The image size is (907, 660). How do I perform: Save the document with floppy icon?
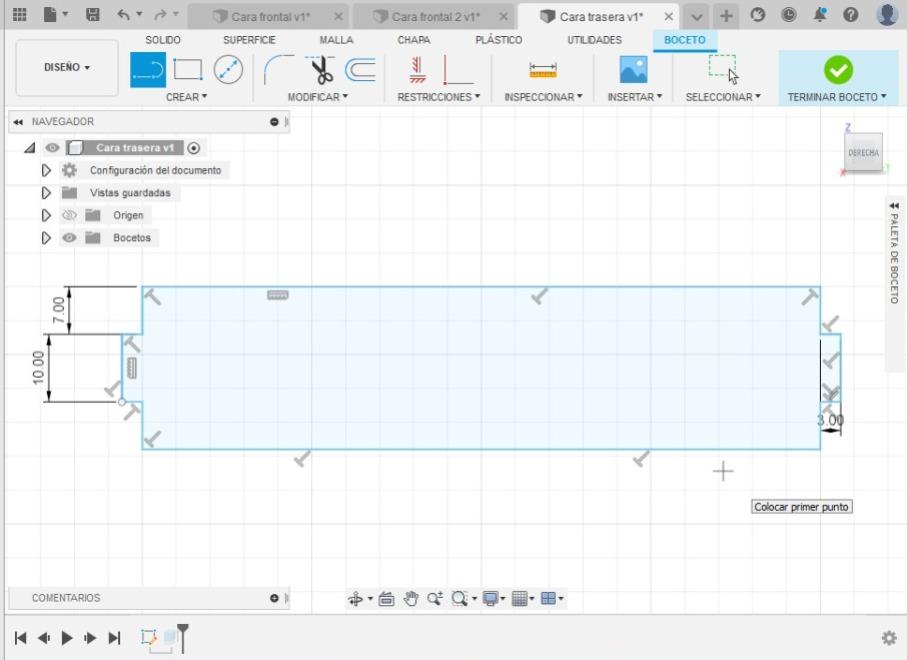point(93,14)
